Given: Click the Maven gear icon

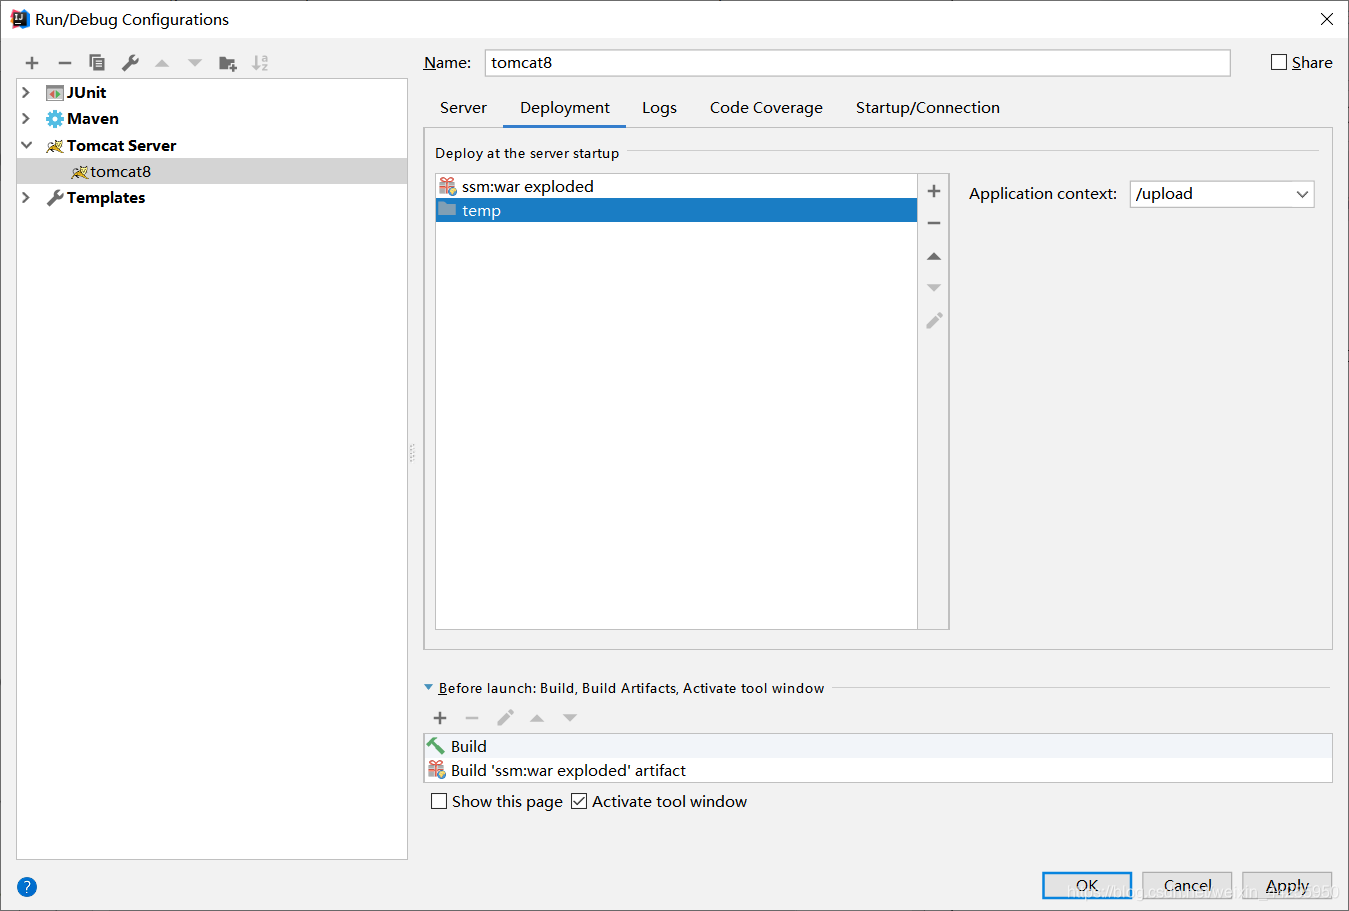Looking at the screenshot, I should click(x=55, y=119).
